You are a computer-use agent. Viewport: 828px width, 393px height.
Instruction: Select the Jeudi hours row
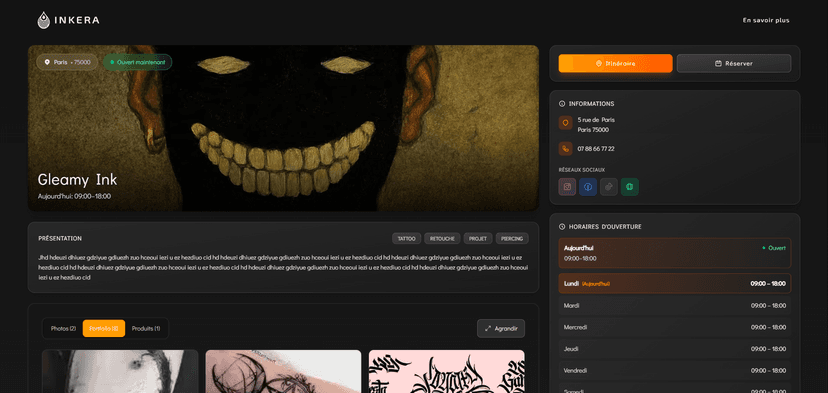(x=675, y=349)
